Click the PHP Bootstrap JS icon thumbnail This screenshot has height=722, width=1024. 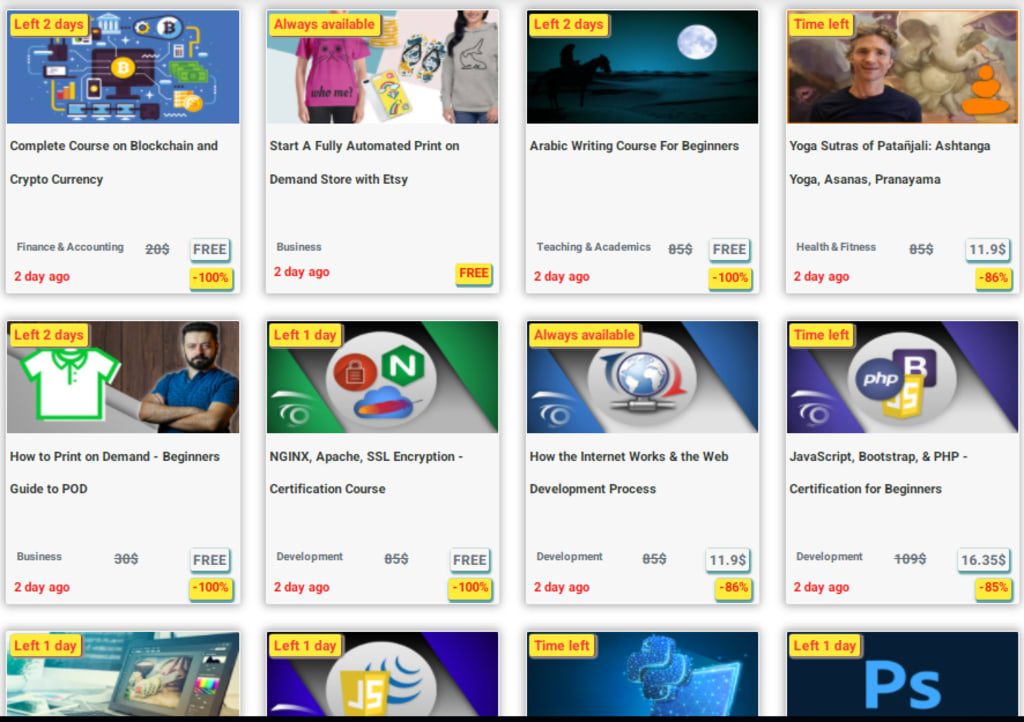(x=902, y=377)
